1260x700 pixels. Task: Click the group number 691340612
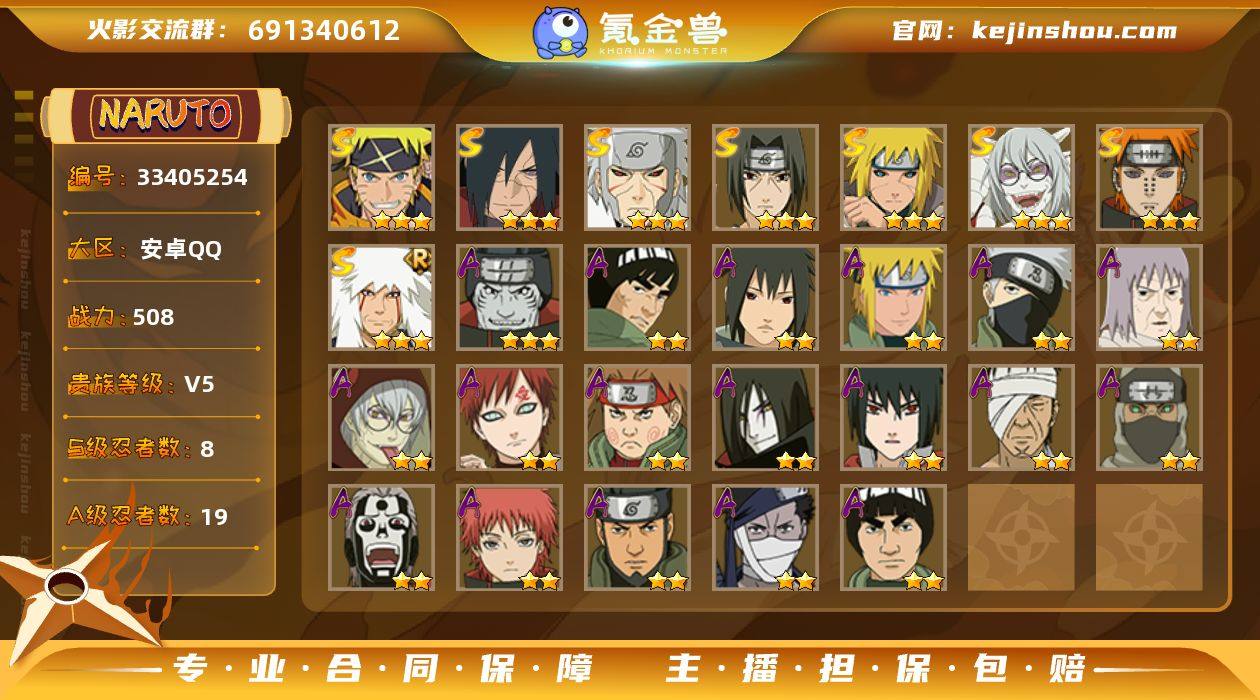pos(324,30)
